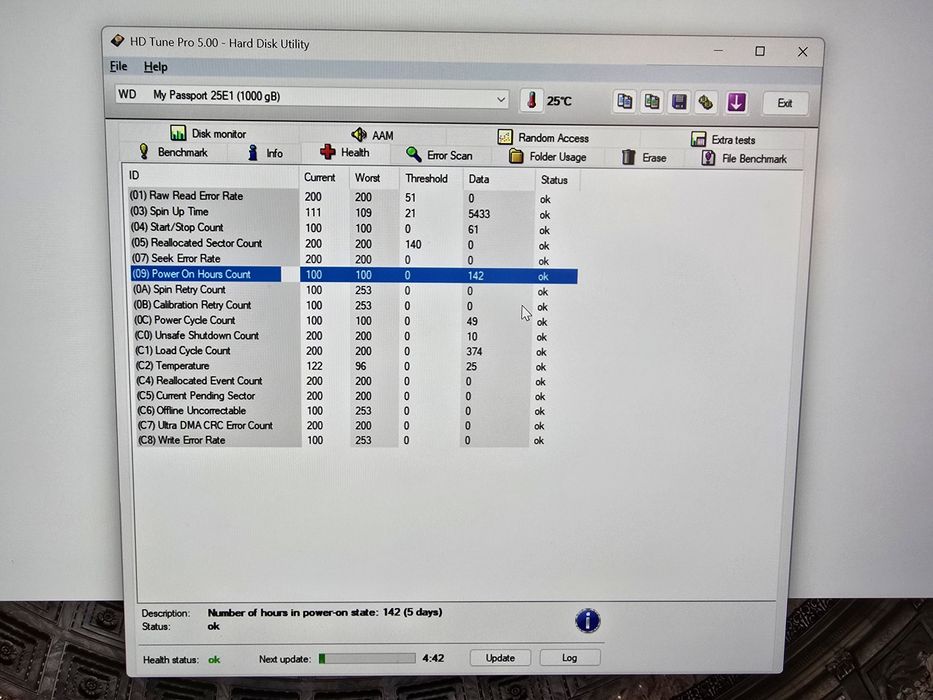
Task: Select the (09) Power On Hours Count row
Action: pos(353,274)
